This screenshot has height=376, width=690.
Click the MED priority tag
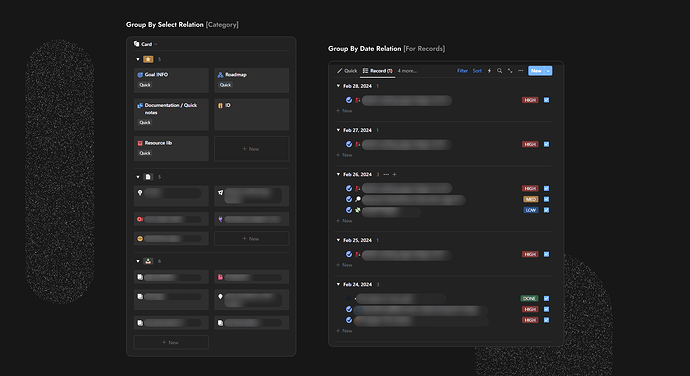[531, 199]
